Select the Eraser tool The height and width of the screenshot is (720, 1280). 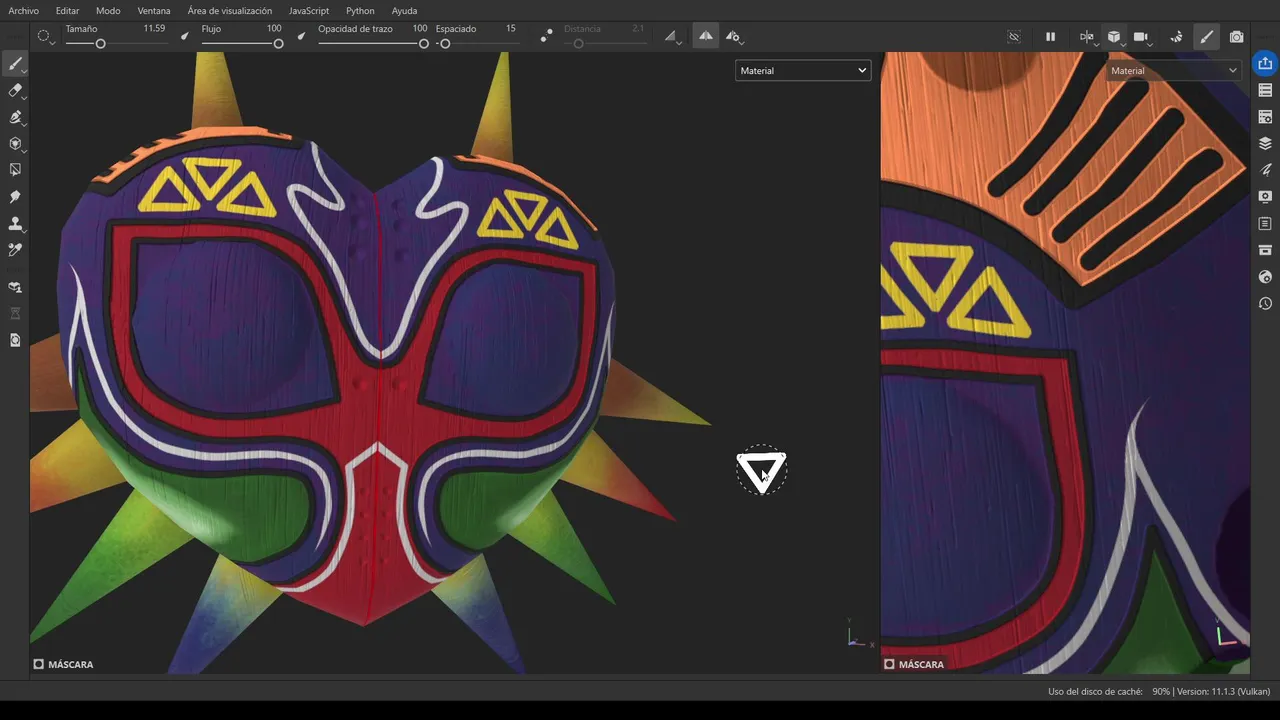pyautogui.click(x=15, y=91)
